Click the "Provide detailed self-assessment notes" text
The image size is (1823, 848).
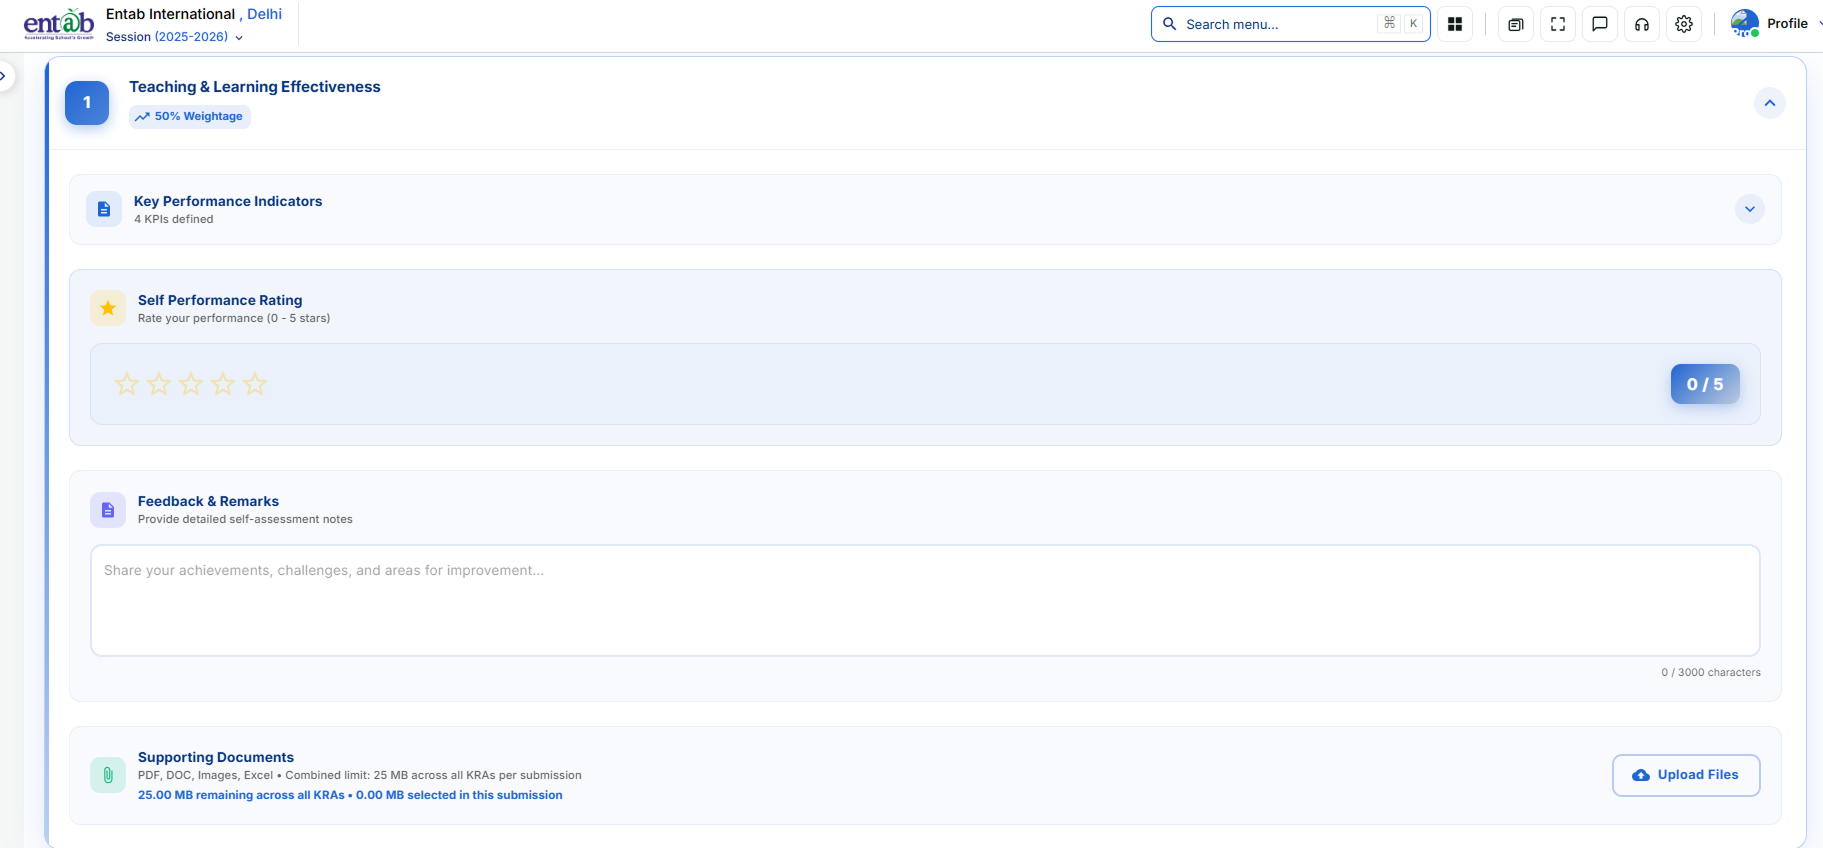coord(245,519)
